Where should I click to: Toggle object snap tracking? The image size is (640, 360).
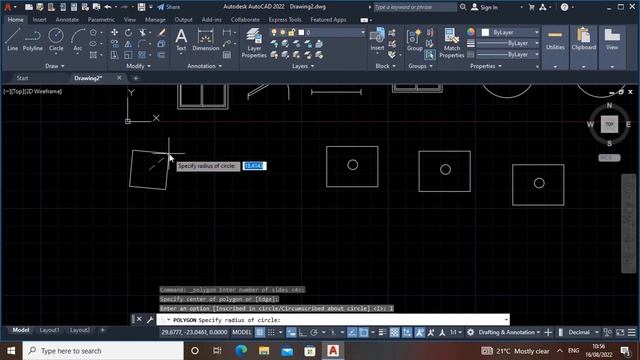(352, 333)
